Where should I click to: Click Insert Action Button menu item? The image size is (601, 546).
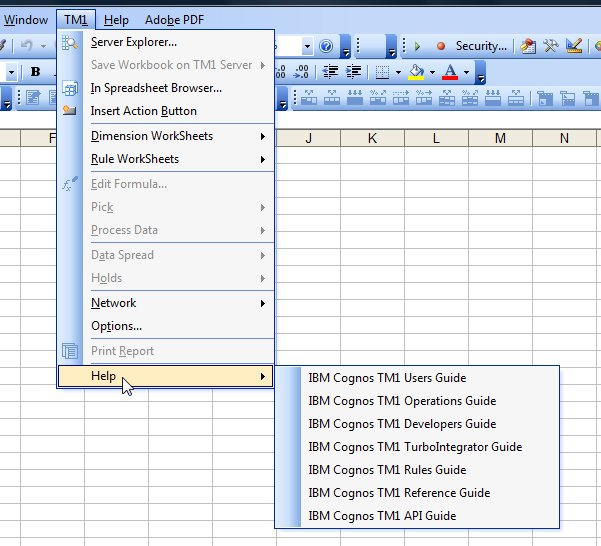tap(166, 111)
